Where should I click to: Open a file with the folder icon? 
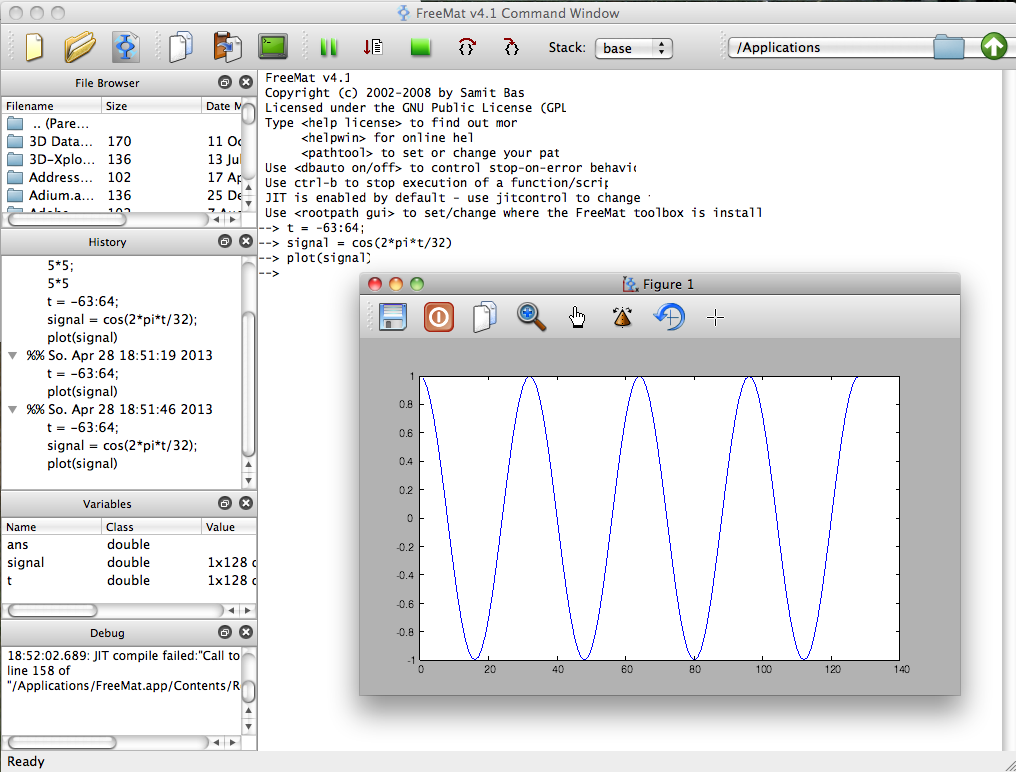(80, 47)
